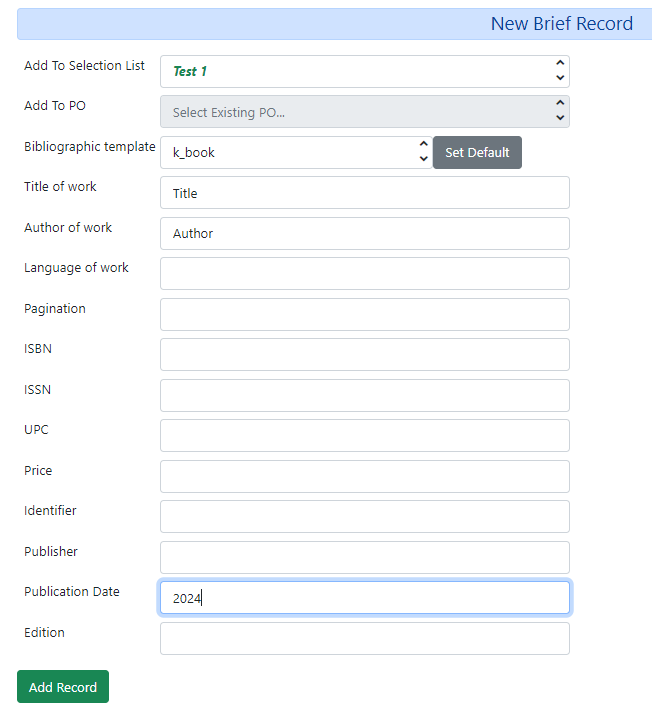Open the Add To Selection List dropdown
652x711 pixels.
tap(364, 71)
